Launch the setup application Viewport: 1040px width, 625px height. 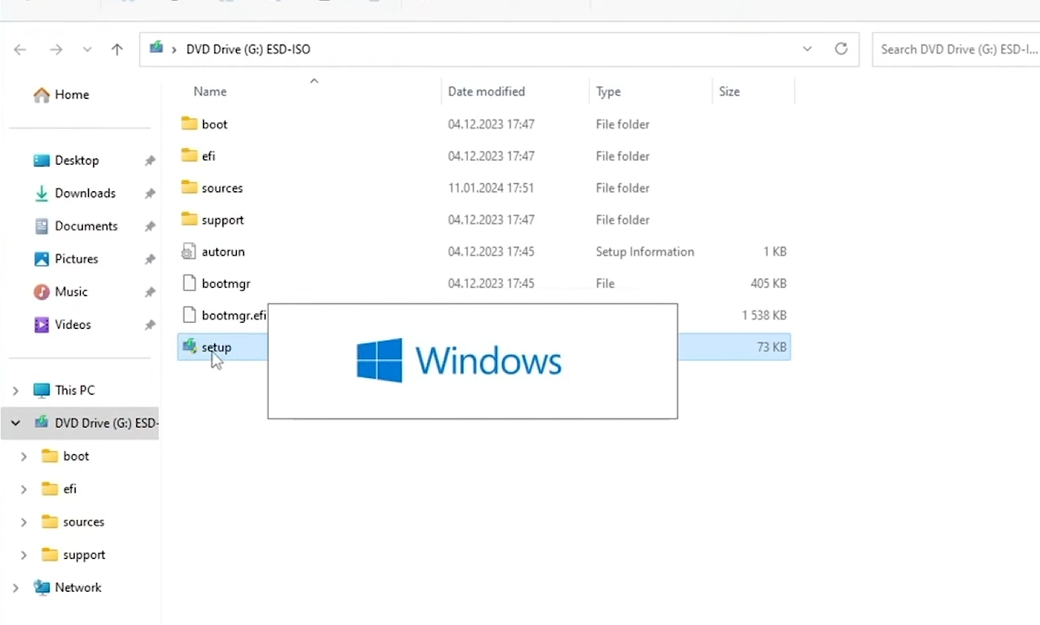pos(217,346)
